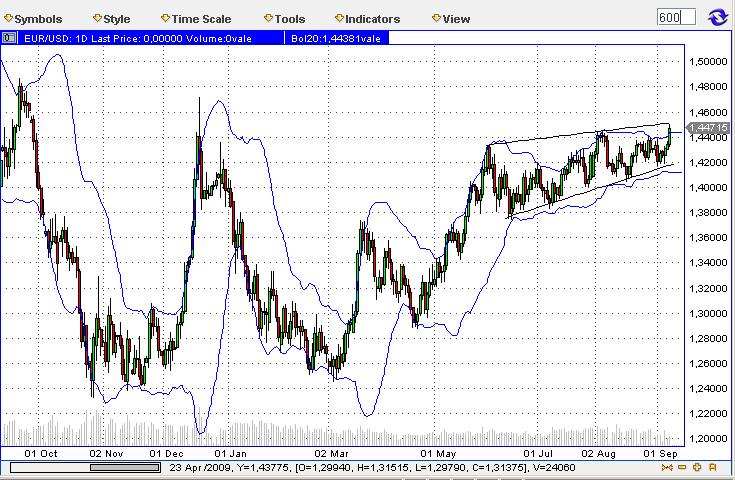Open the View menu
The image size is (735, 480).
click(x=451, y=19)
